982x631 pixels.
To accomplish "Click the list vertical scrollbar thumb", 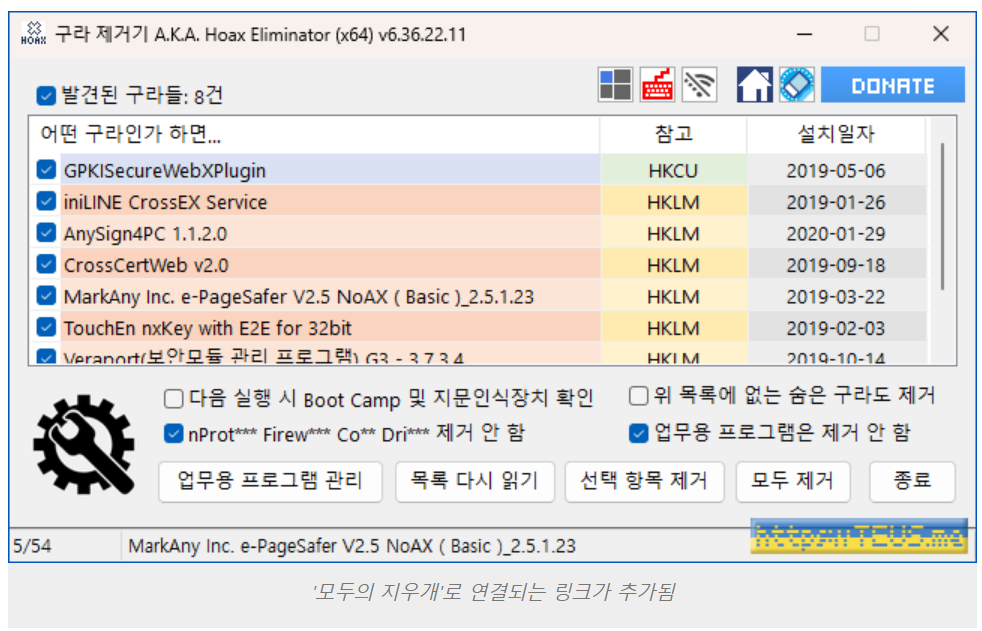I will (942, 217).
